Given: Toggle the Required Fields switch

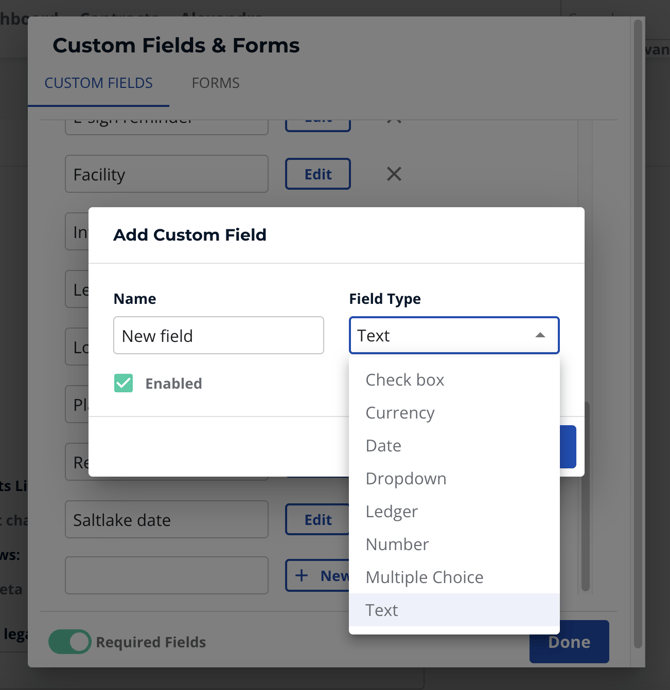Looking at the screenshot, I should click(70, 642).
